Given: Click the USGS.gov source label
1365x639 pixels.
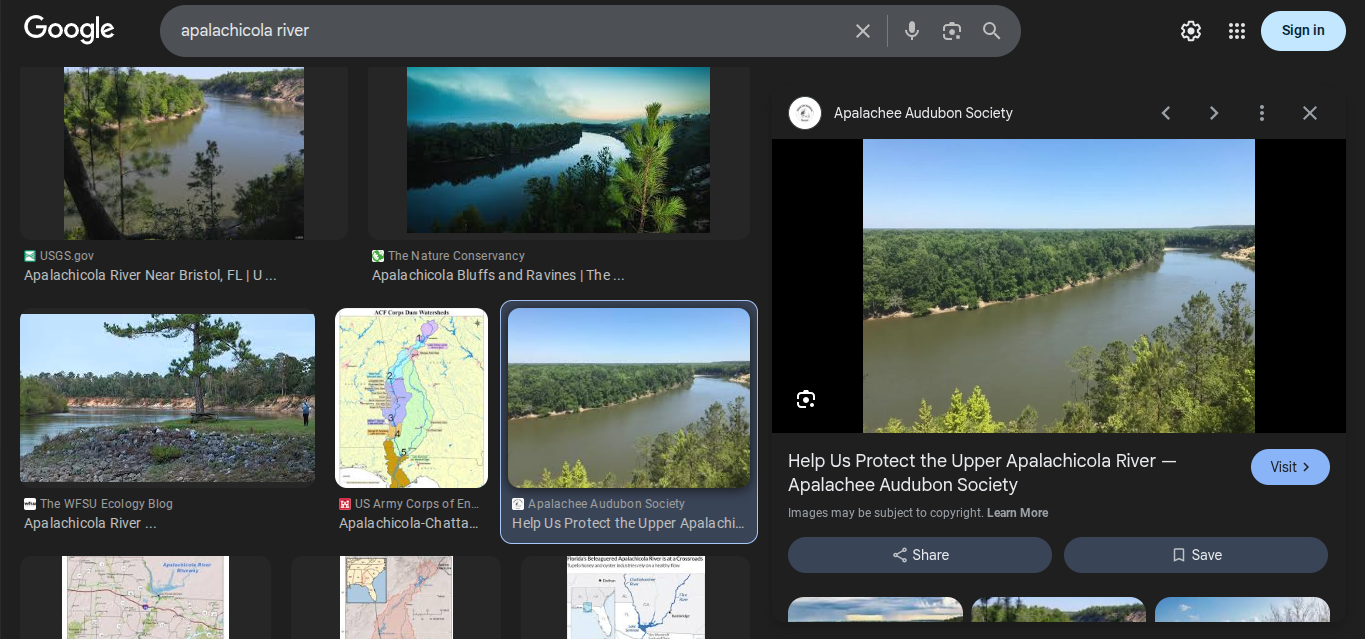Looking at the screenshot, I should click(x=67, y=256).
